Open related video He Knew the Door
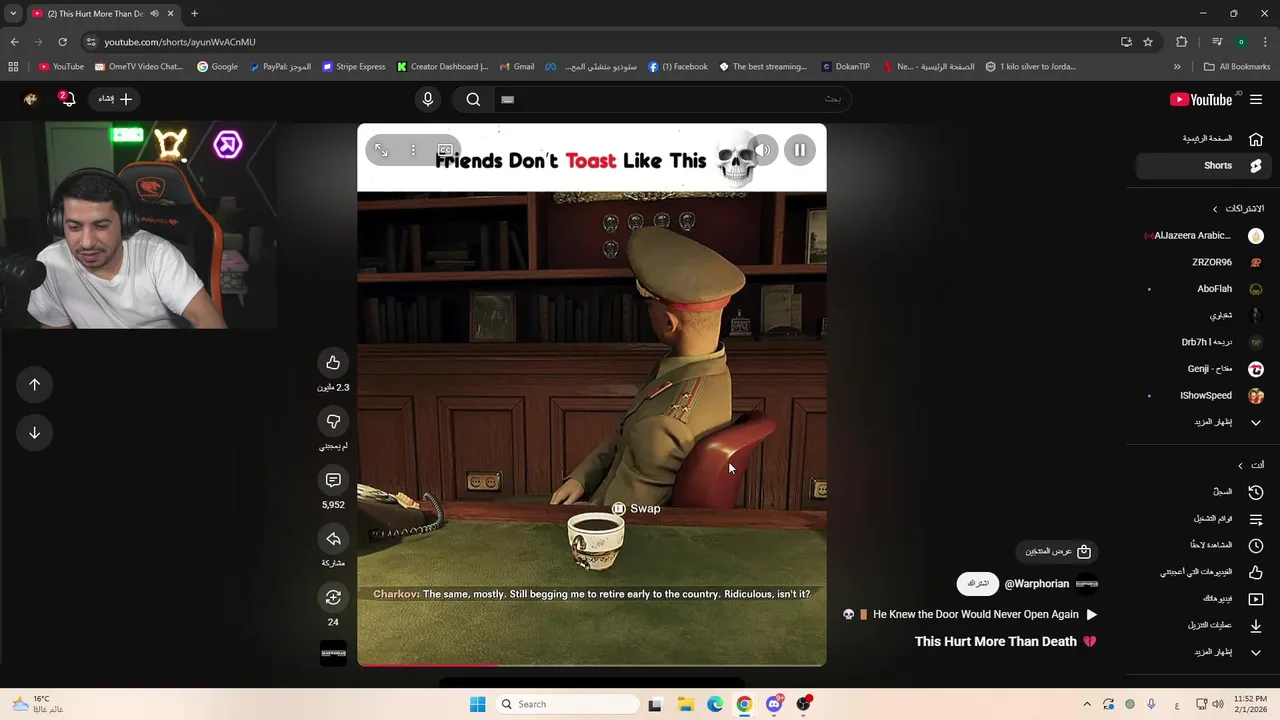This screenshot has height=720, width=1280. point(970,615)
